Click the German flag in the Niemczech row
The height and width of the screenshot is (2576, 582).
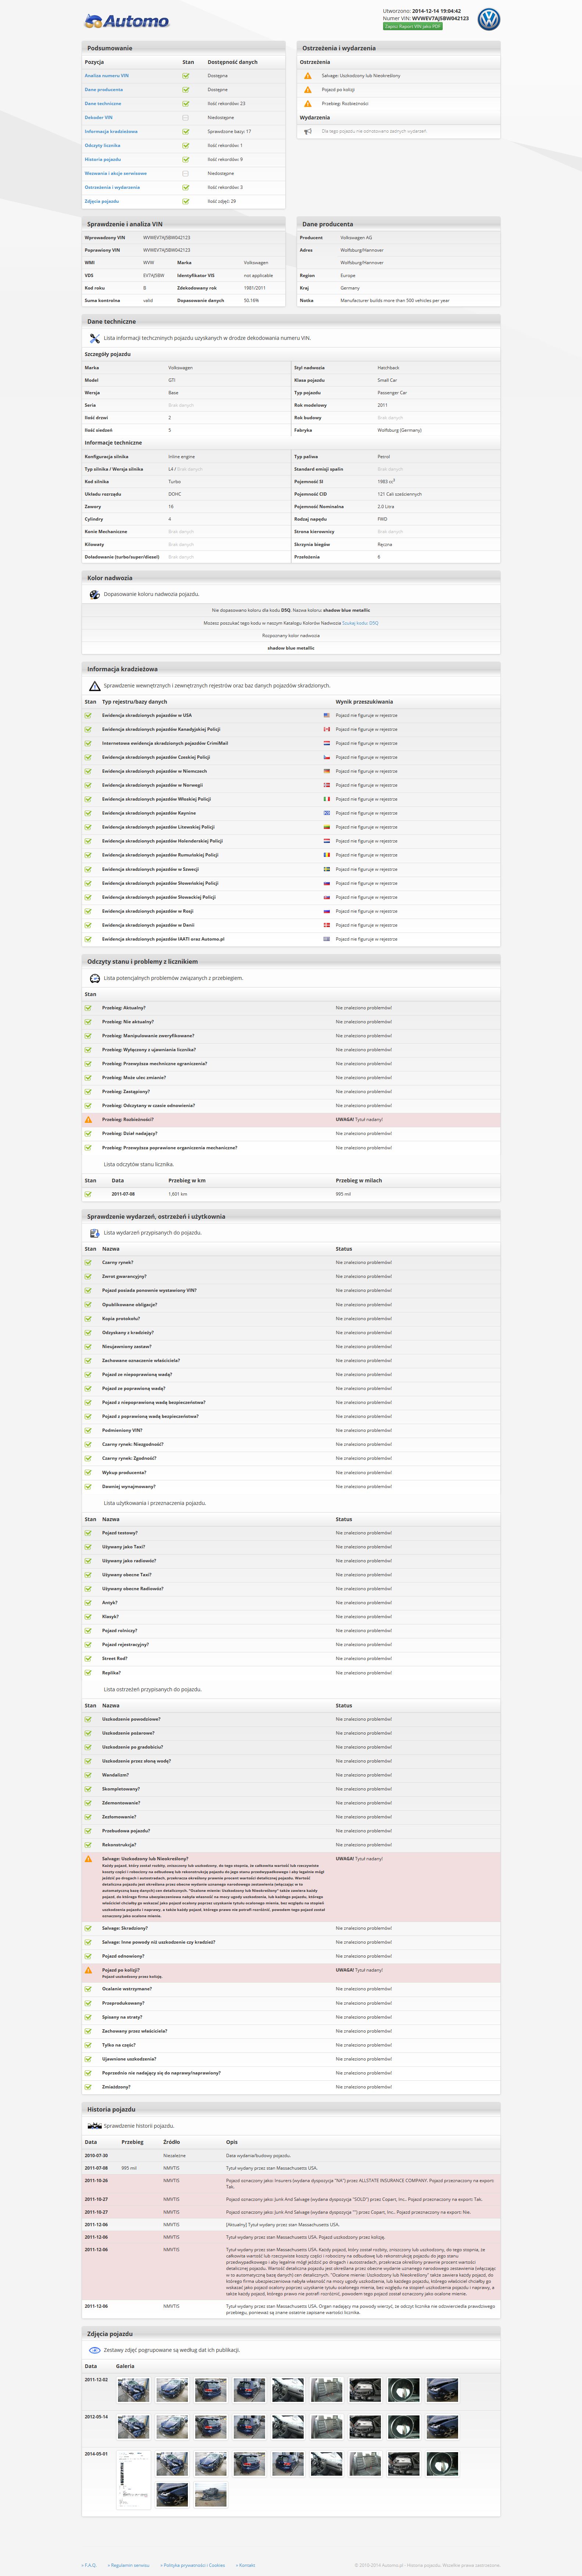coord(326,771)
